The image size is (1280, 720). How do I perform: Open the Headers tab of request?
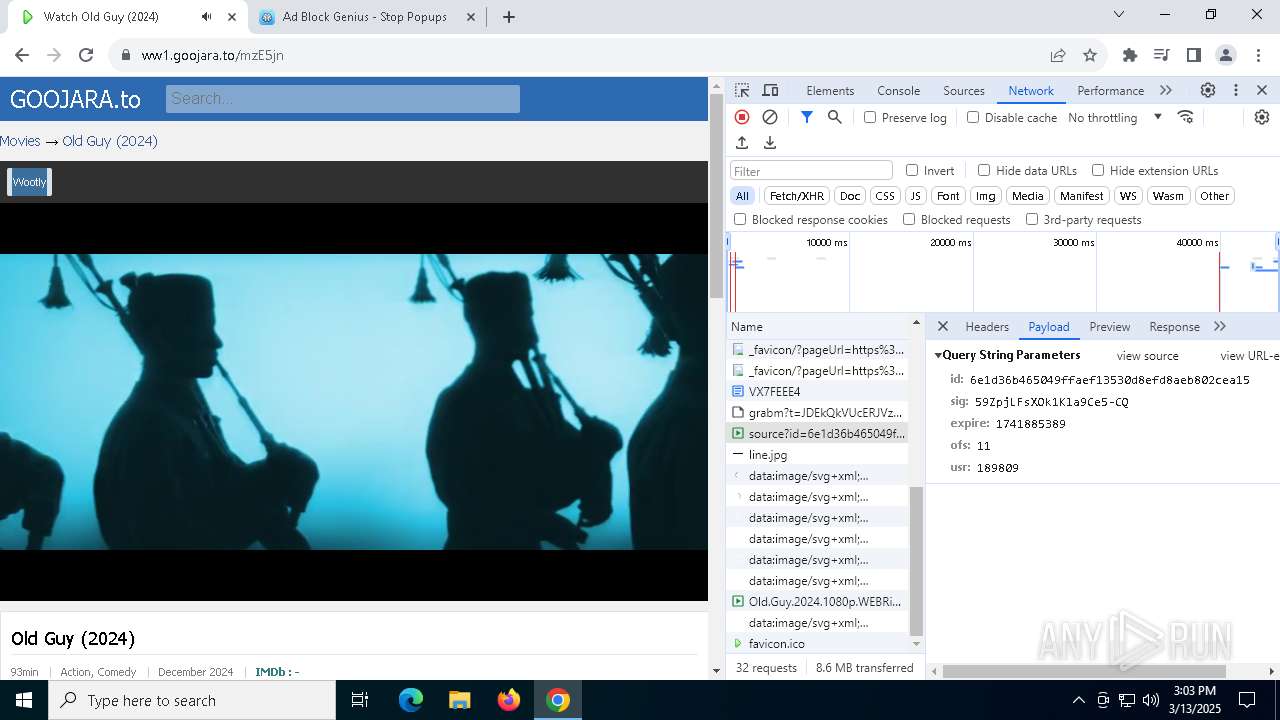tap(987, 326)
